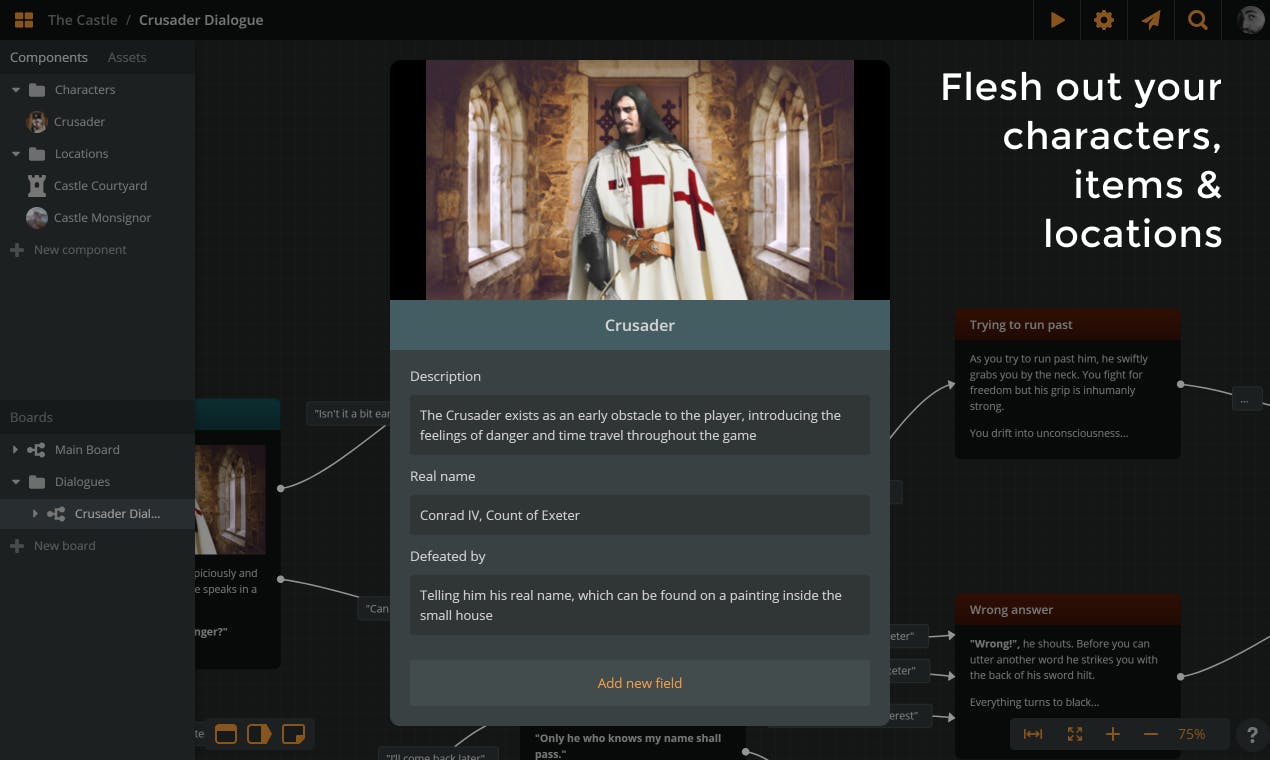Viewport: 1270px width, 760px height.
Task: Click New component in sidebar
Action: click(80, 250)
